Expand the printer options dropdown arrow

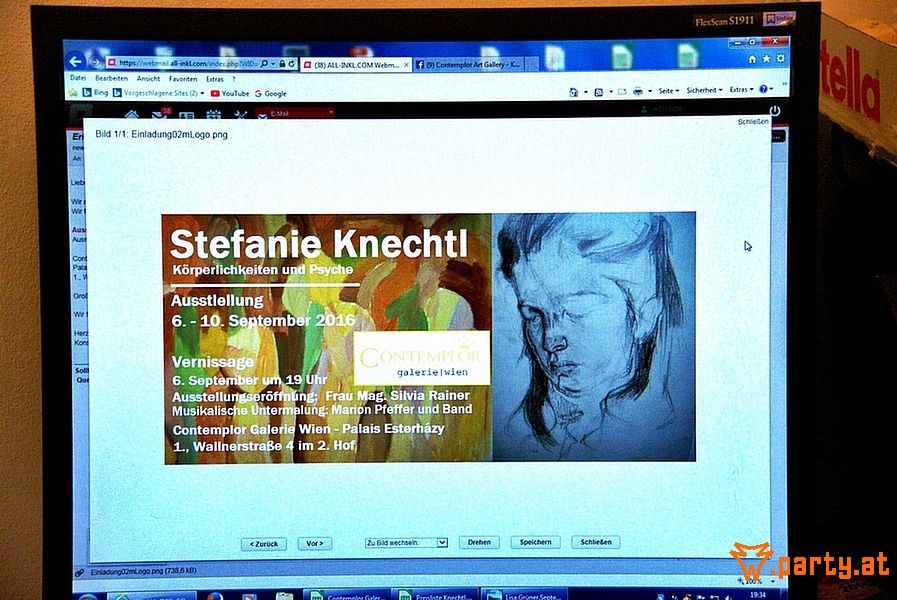point(650,92)
